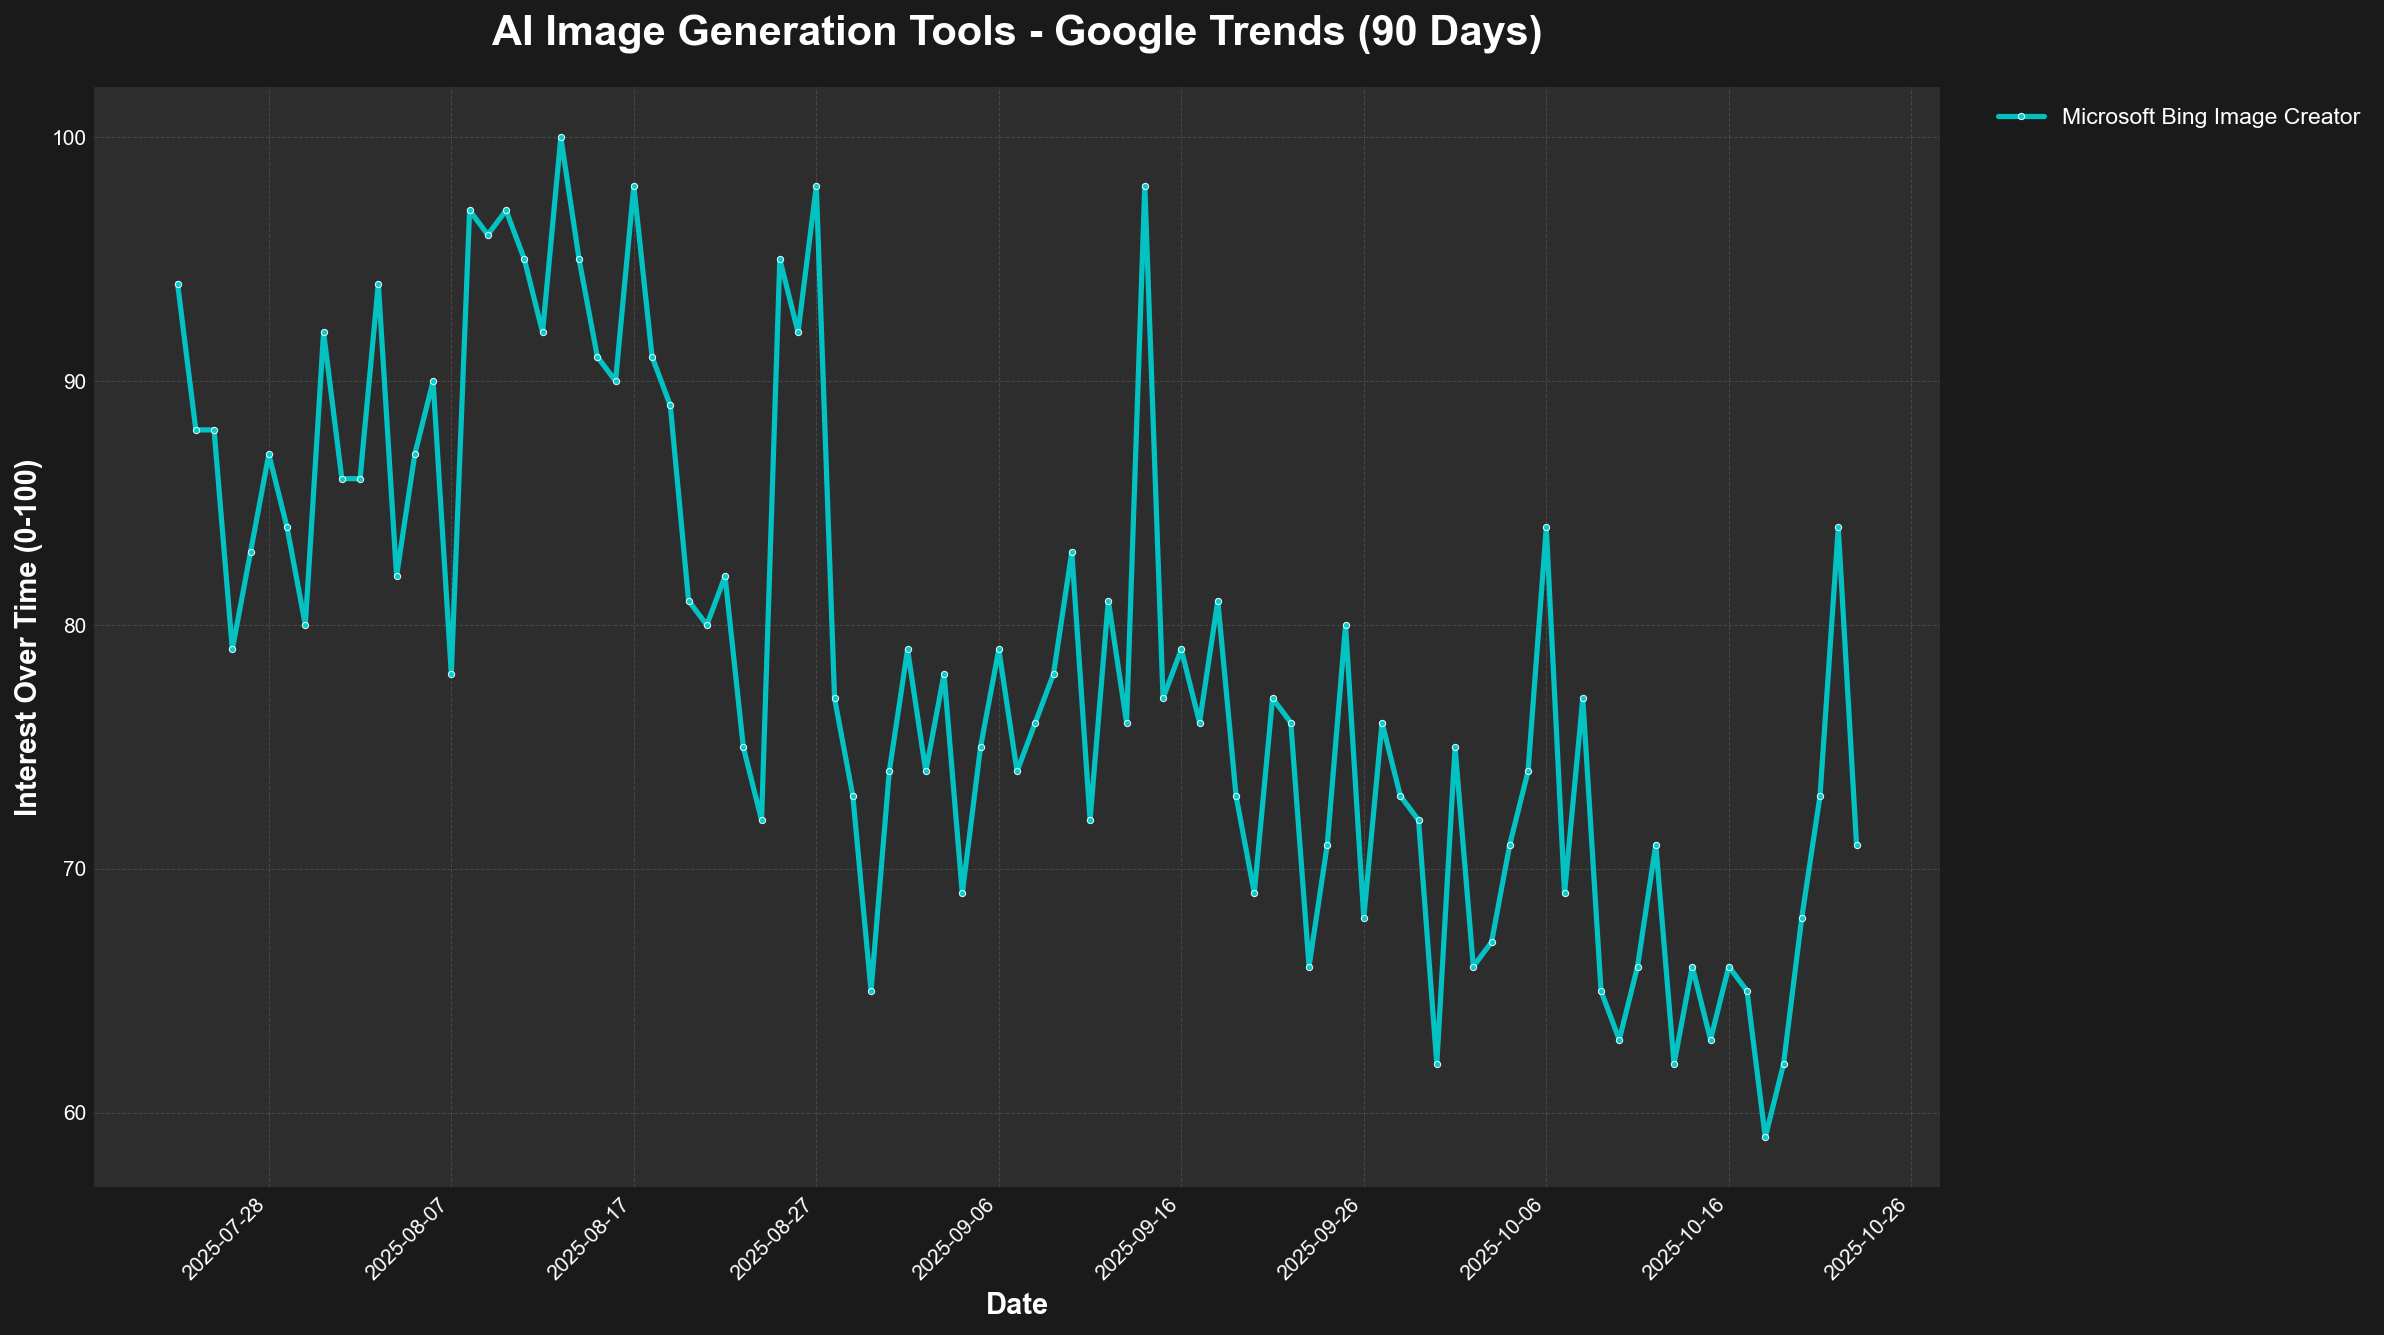Click the first data point at 94
The height and width of the screenshot is (1335, 2384).
[178, 284]
